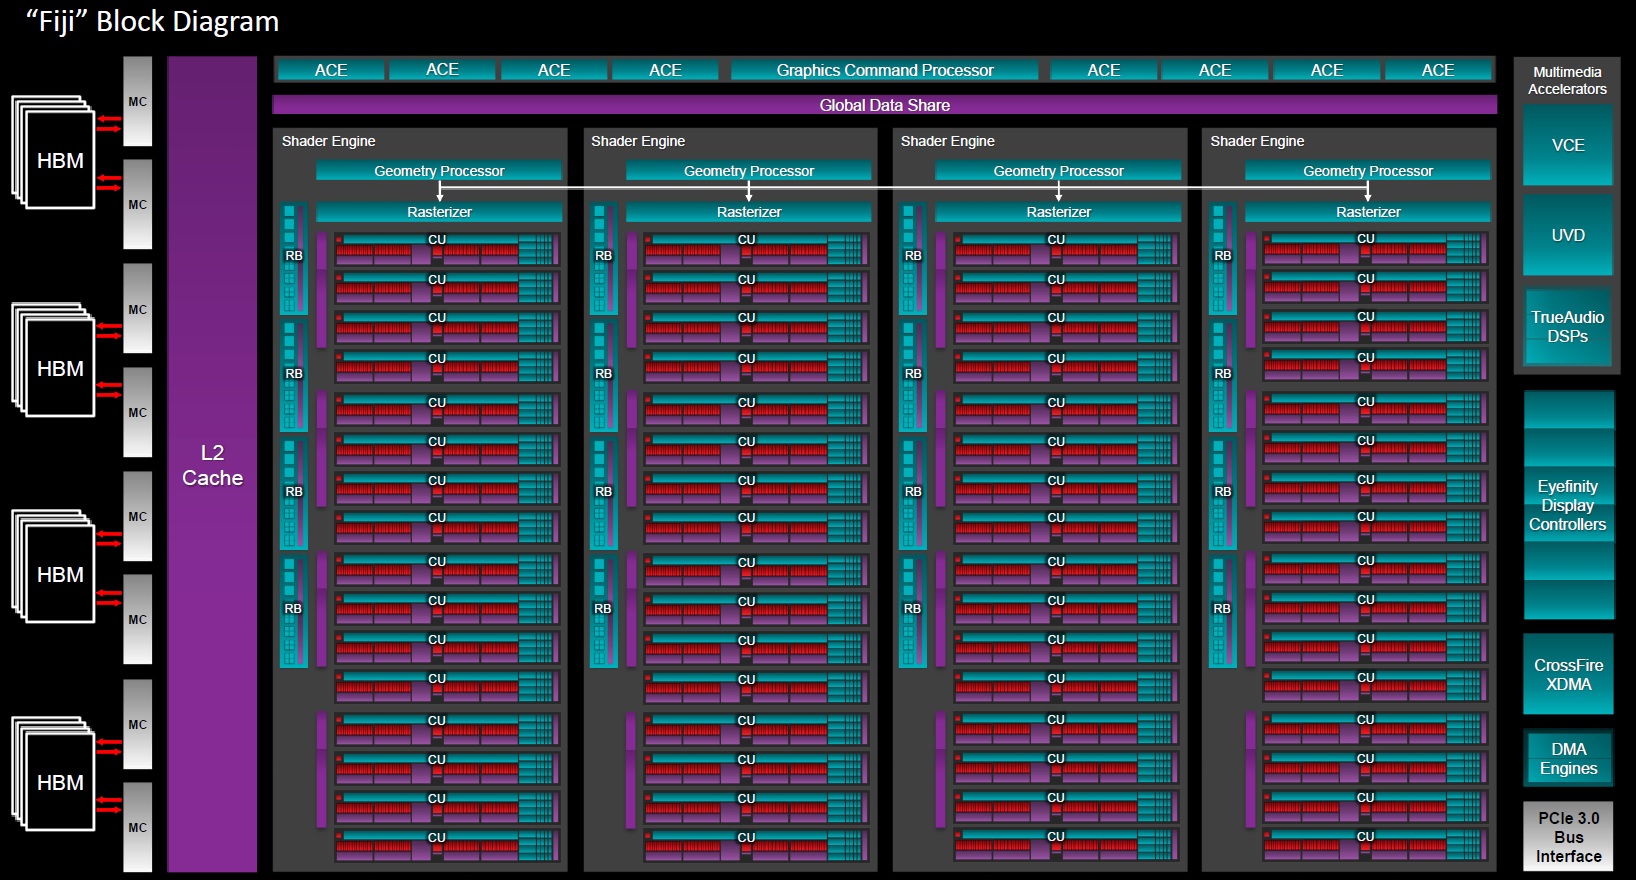
Task: Click the topmost HBM memory stack
Action: coord(55,153)
